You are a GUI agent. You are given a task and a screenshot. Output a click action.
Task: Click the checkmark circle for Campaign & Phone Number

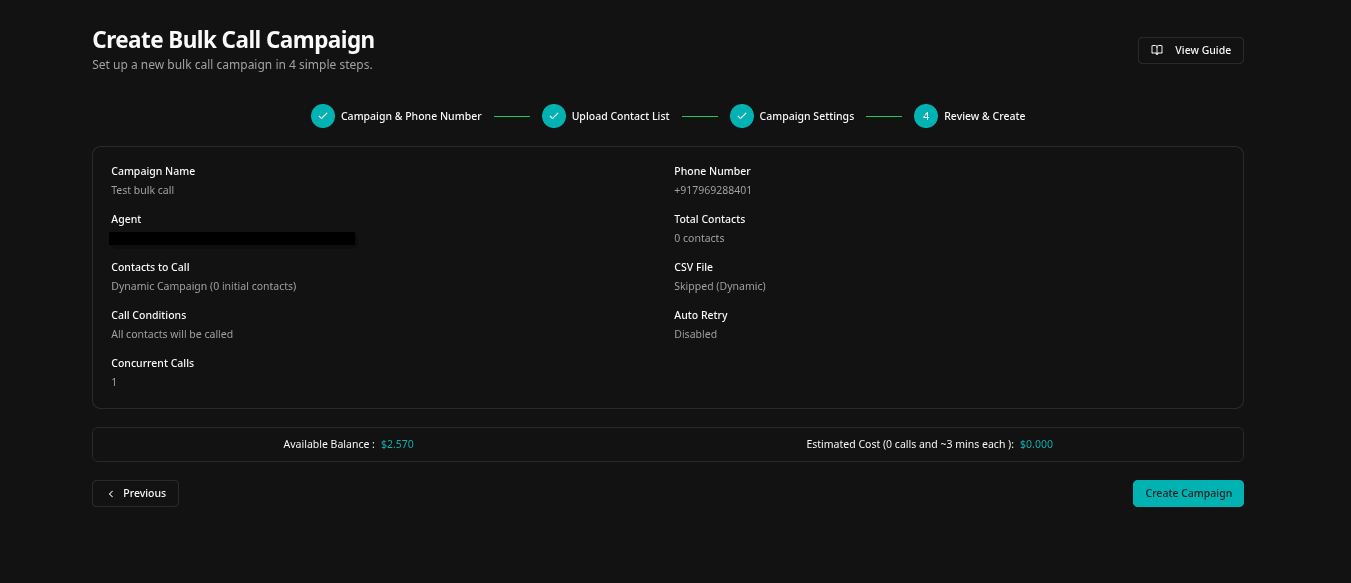[x=322, y=116]
